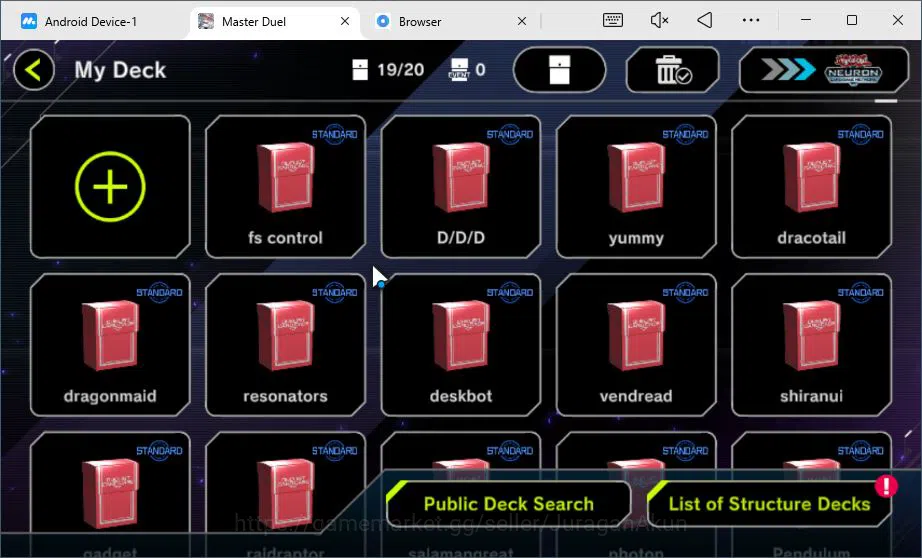Maximize the emulator window
Viewport: 922px width, 558px height.
click(x=851, y=21)
